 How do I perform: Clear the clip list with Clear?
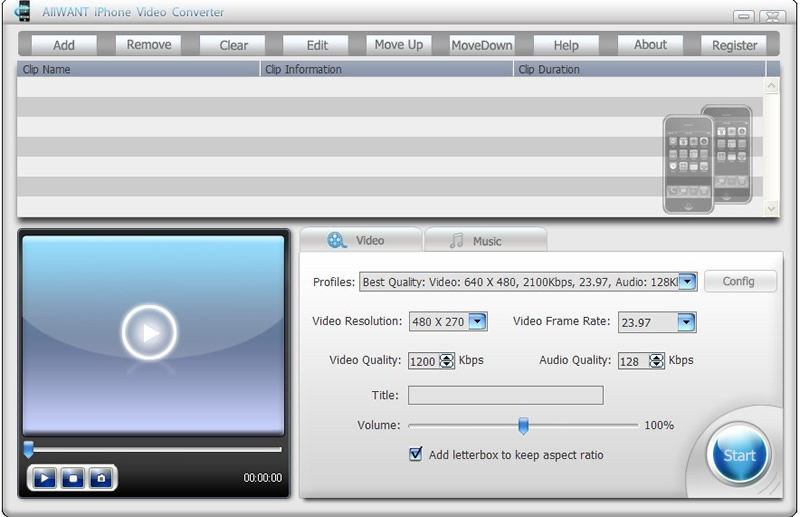pyautogui.click(x=233, y=45)
